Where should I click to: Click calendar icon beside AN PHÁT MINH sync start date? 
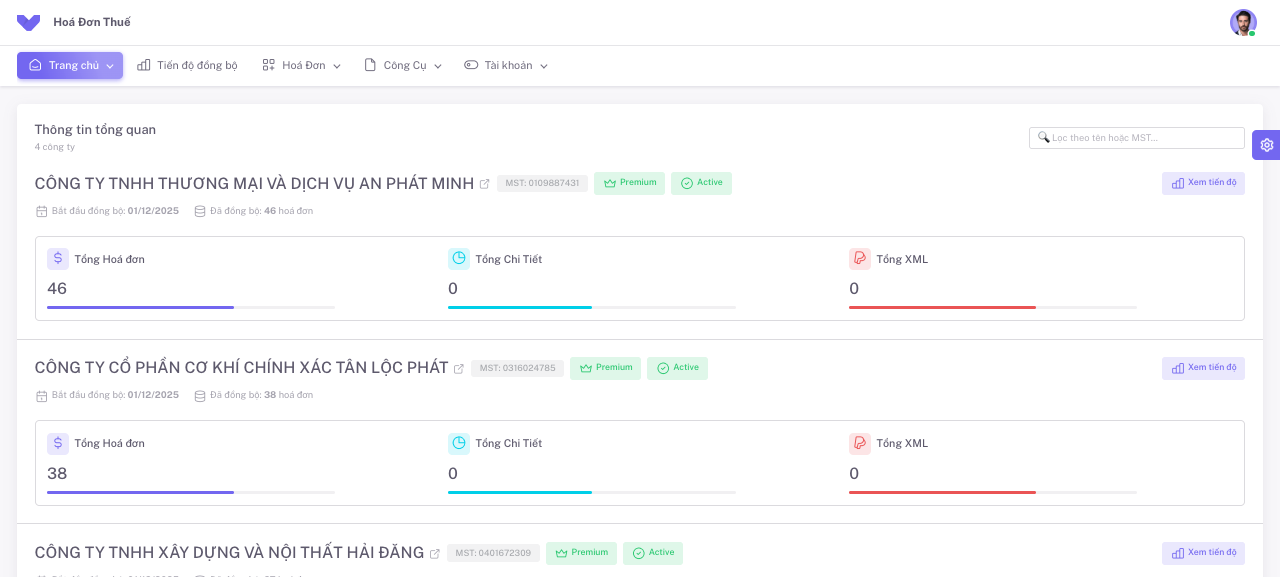41,211
